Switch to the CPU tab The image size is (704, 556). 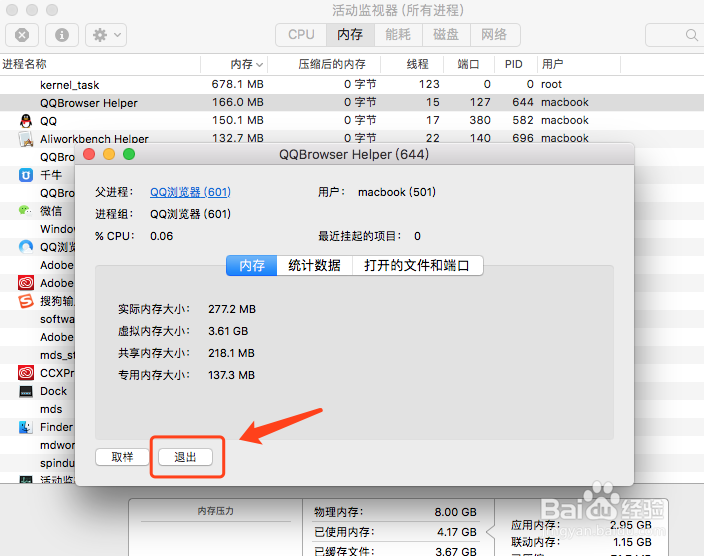(301, 35)
